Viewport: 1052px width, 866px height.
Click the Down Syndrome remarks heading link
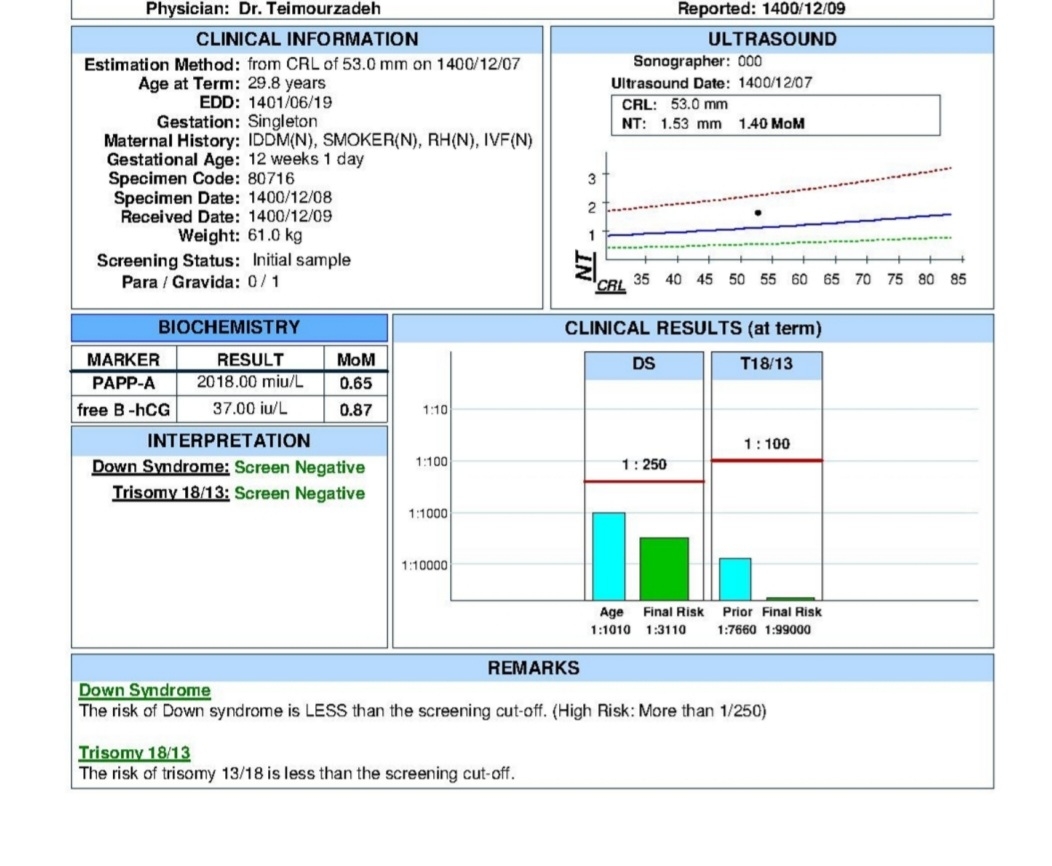(x=144, y=690)
